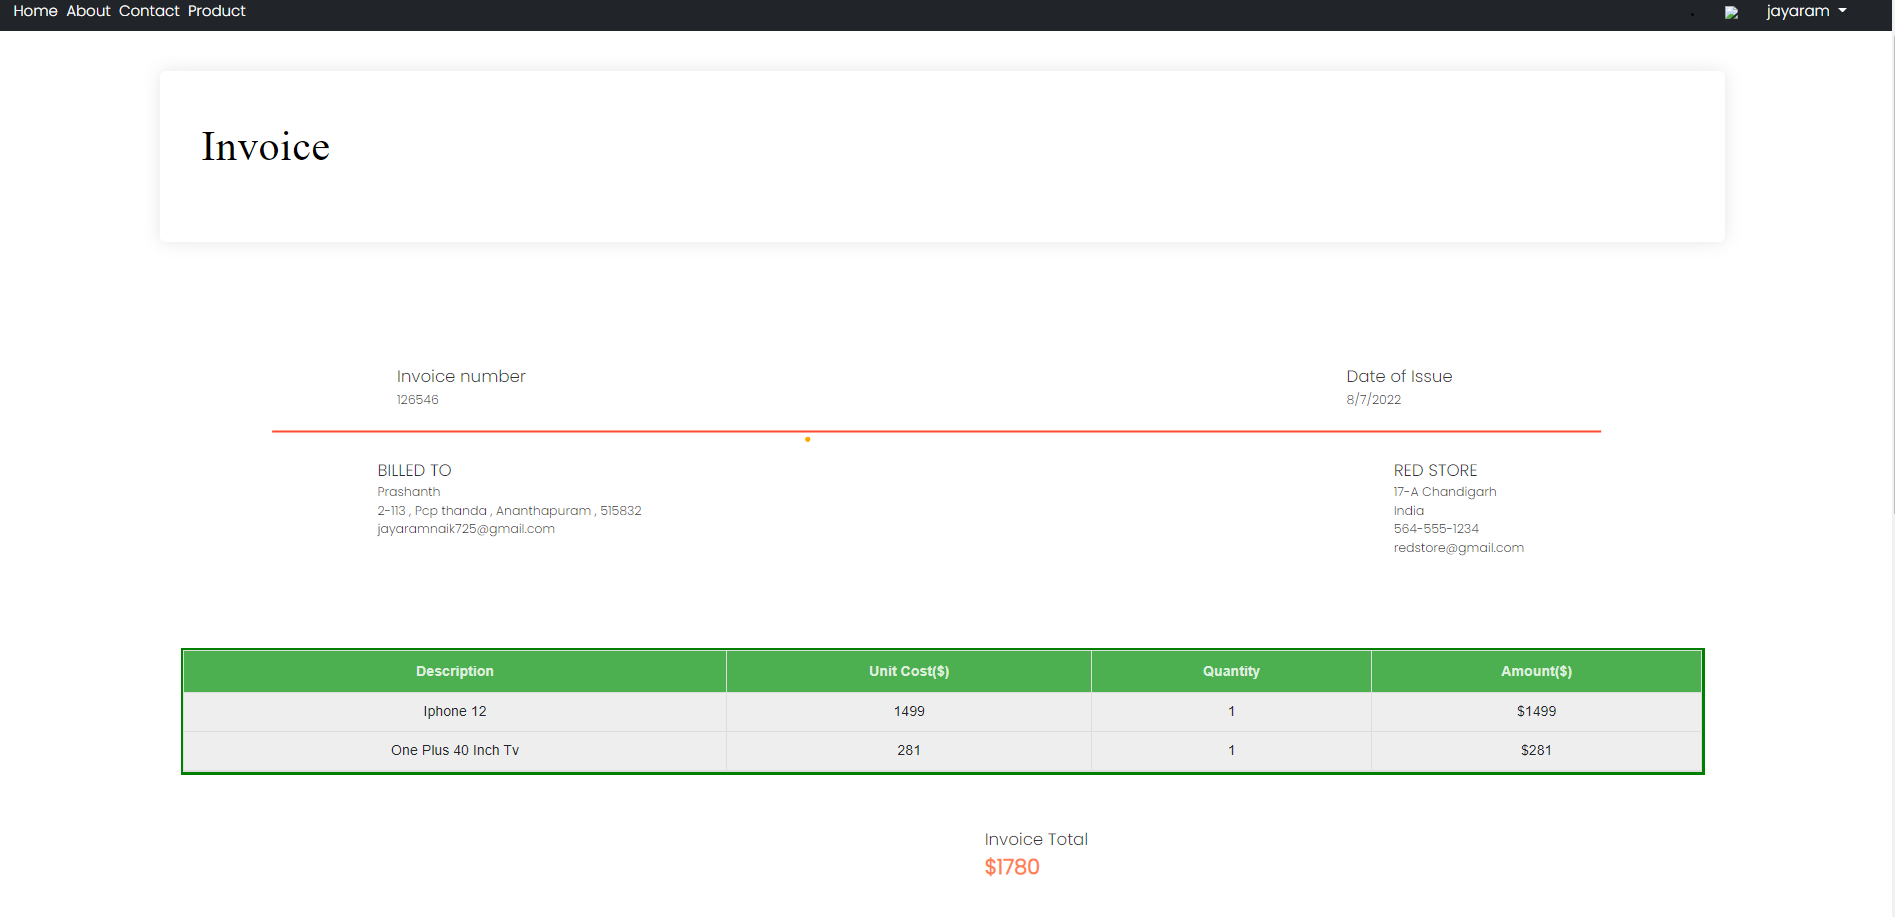Click the Date of Issue 8/7/2022

(x=1372, y=399)
